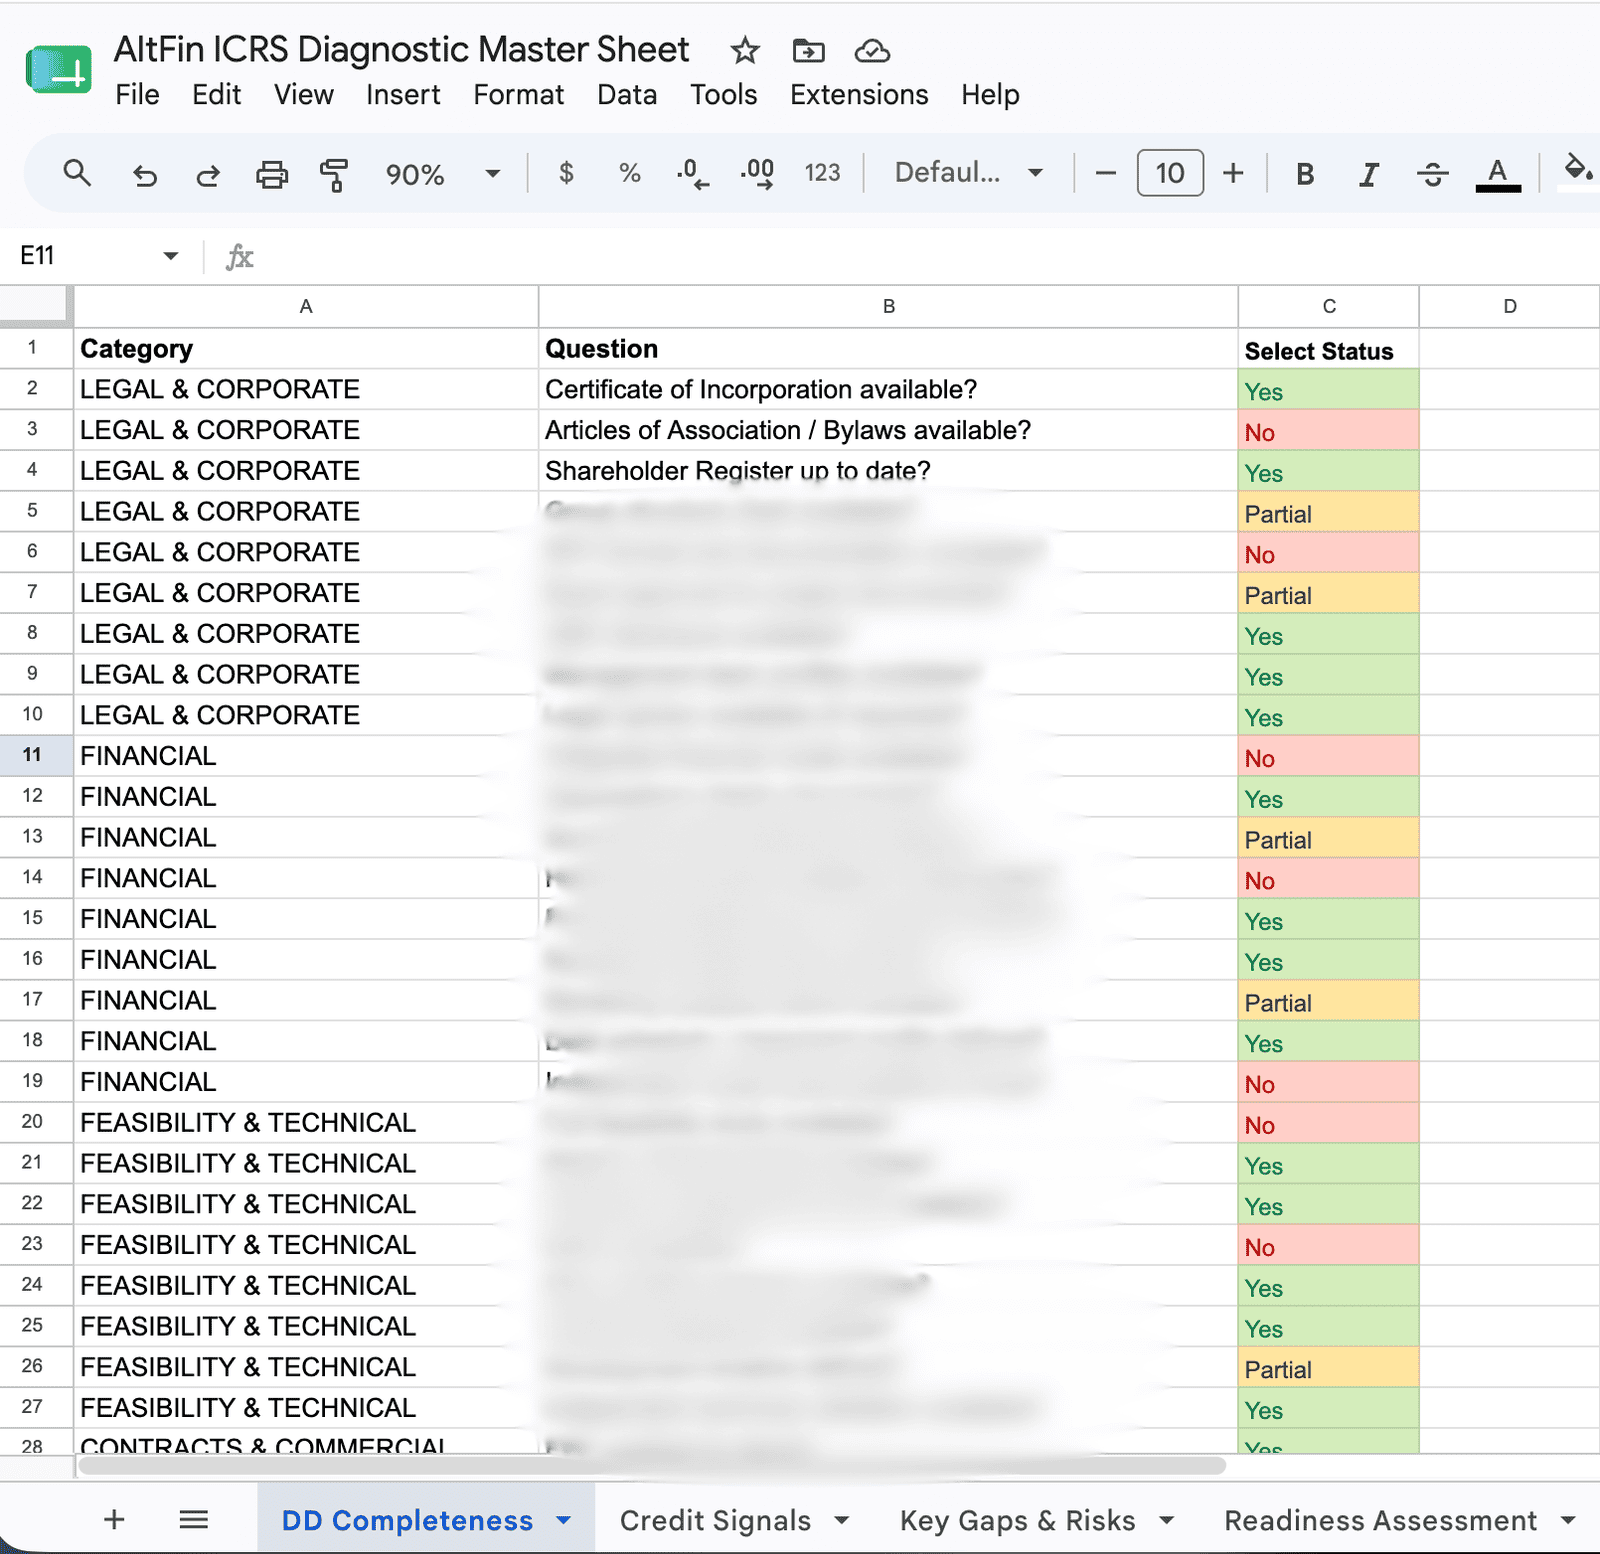Click the font size input field
The width and height of the screenshot is (1600, 1554).
coord(1170,173)
